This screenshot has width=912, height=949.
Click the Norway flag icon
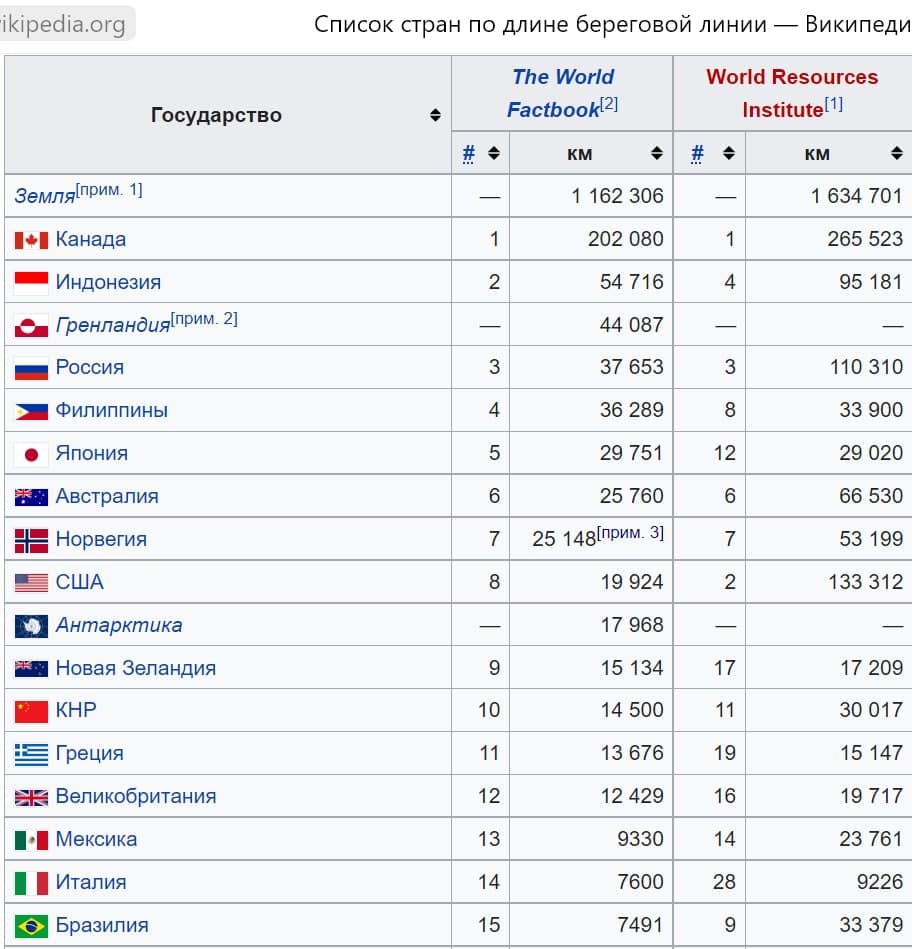(31, 540)
